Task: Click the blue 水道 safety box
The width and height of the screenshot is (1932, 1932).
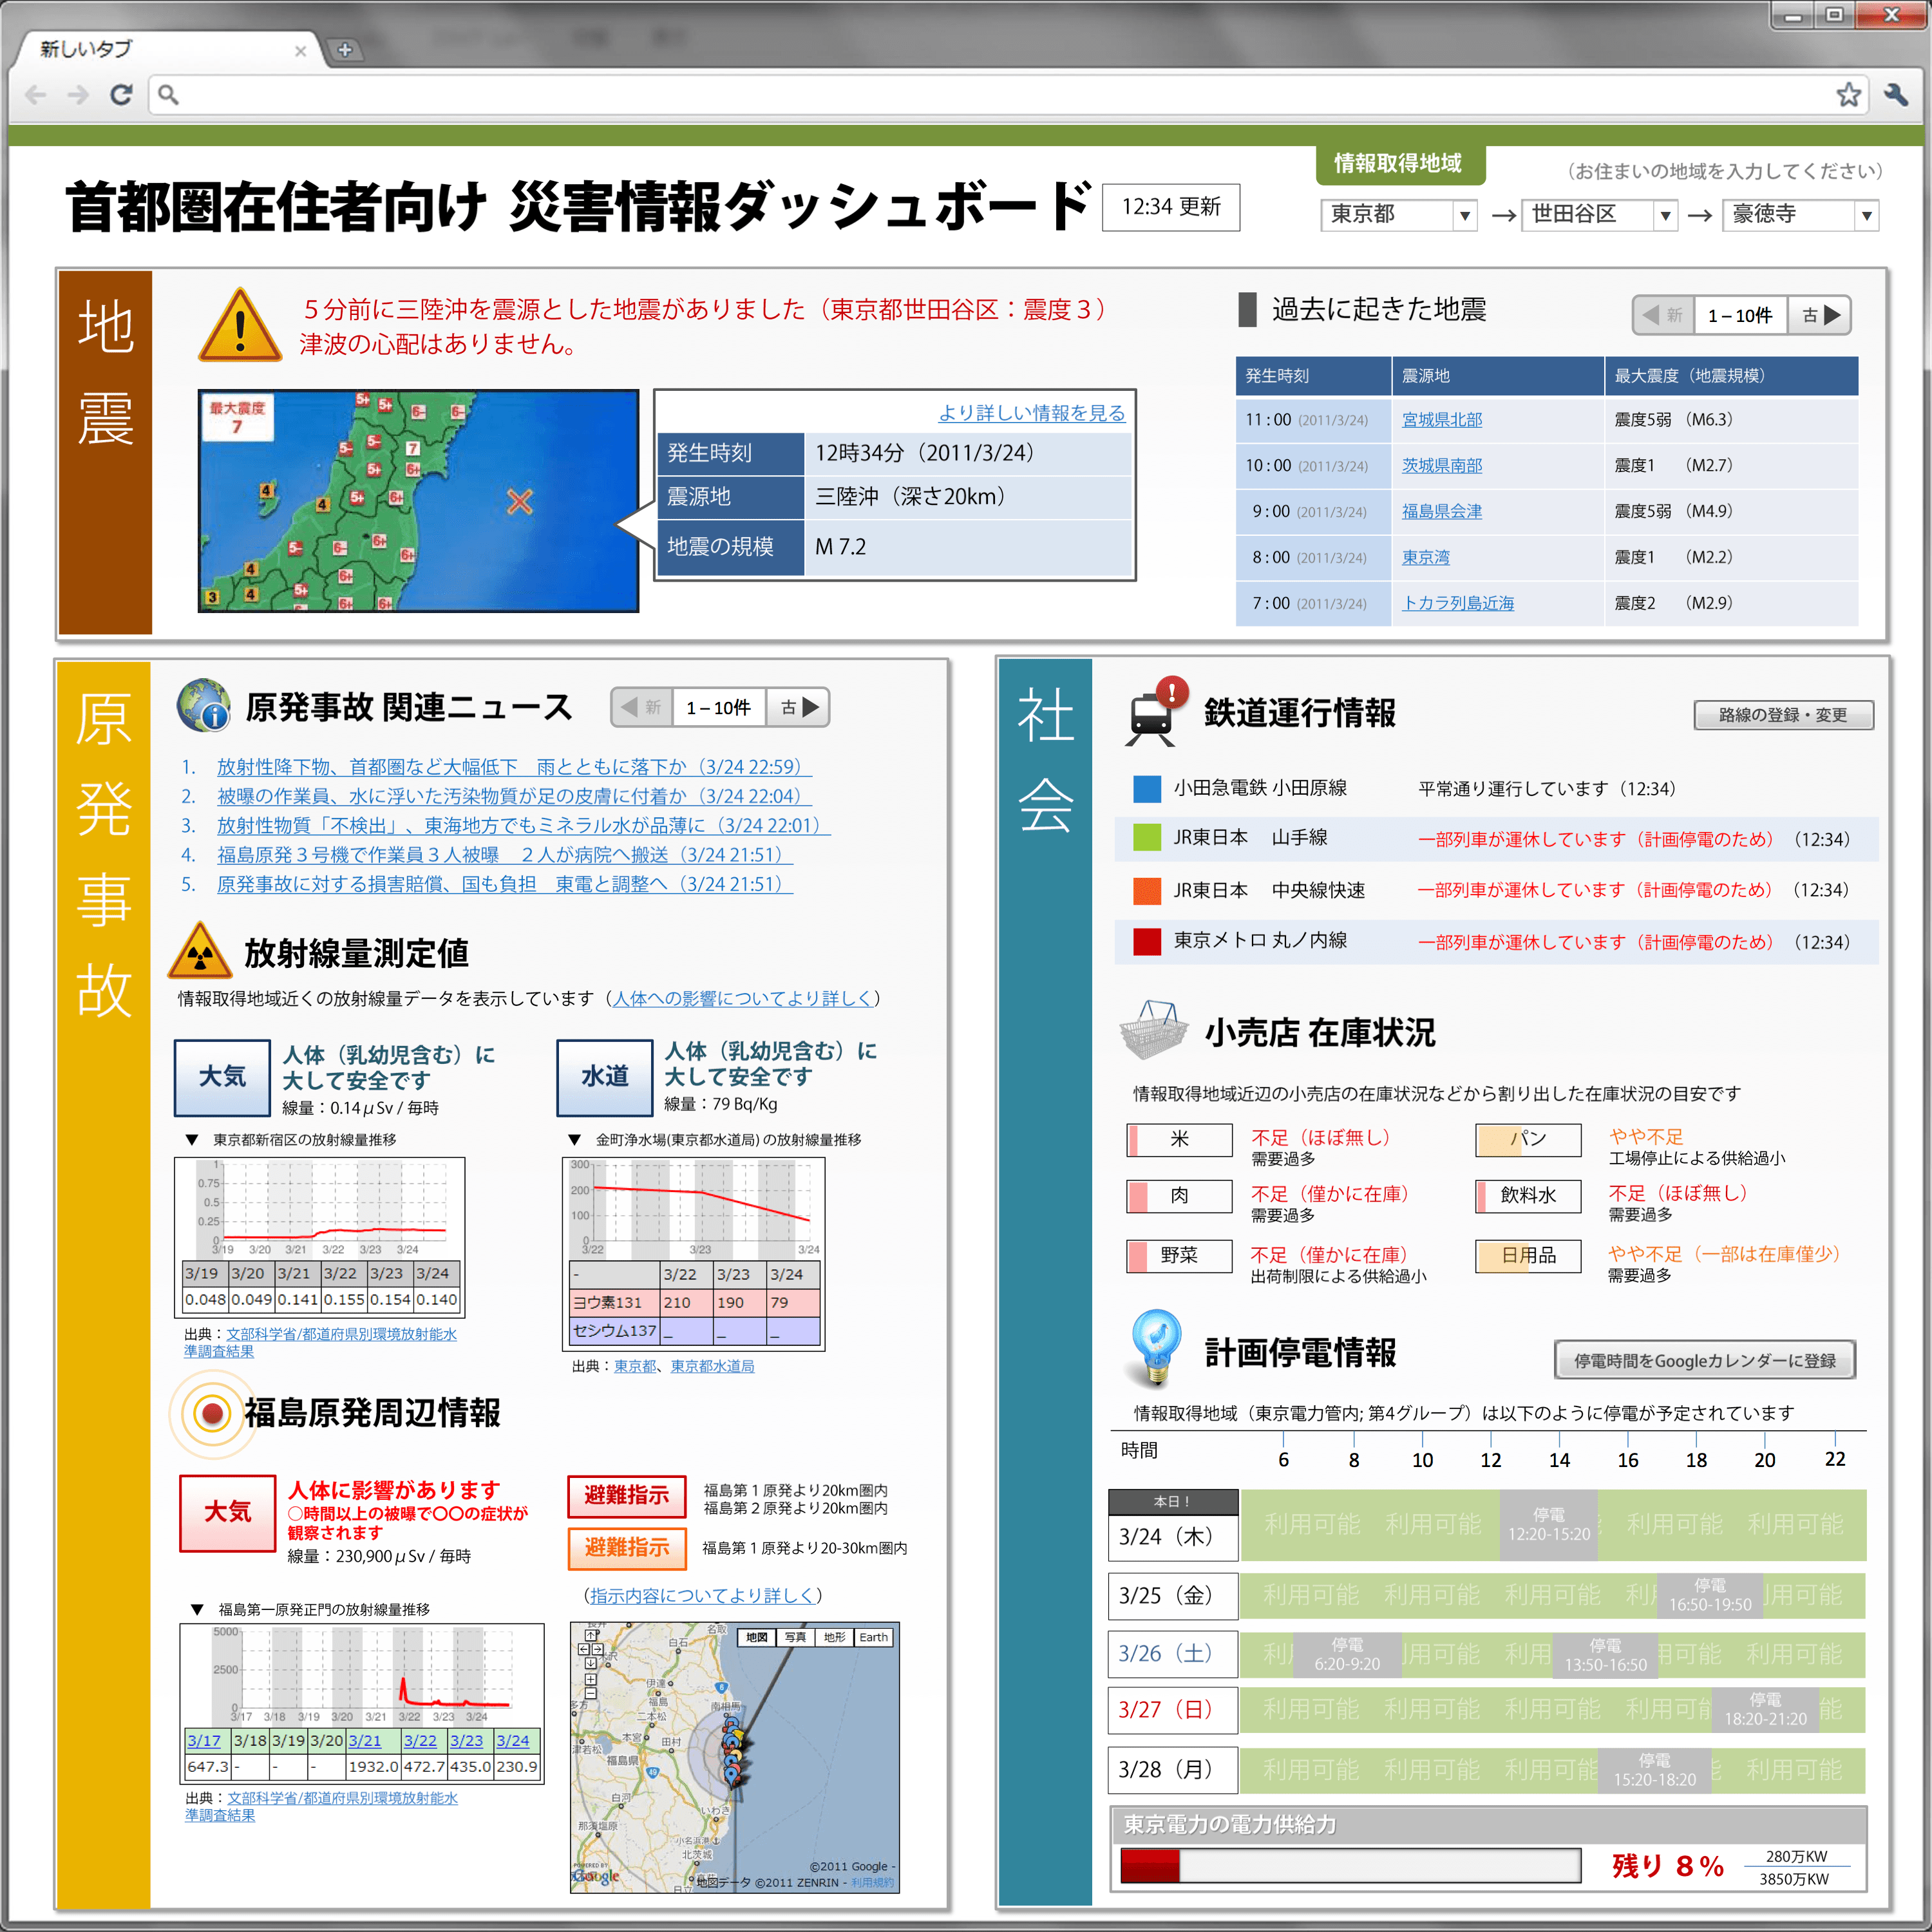Action: (605, 1077)
